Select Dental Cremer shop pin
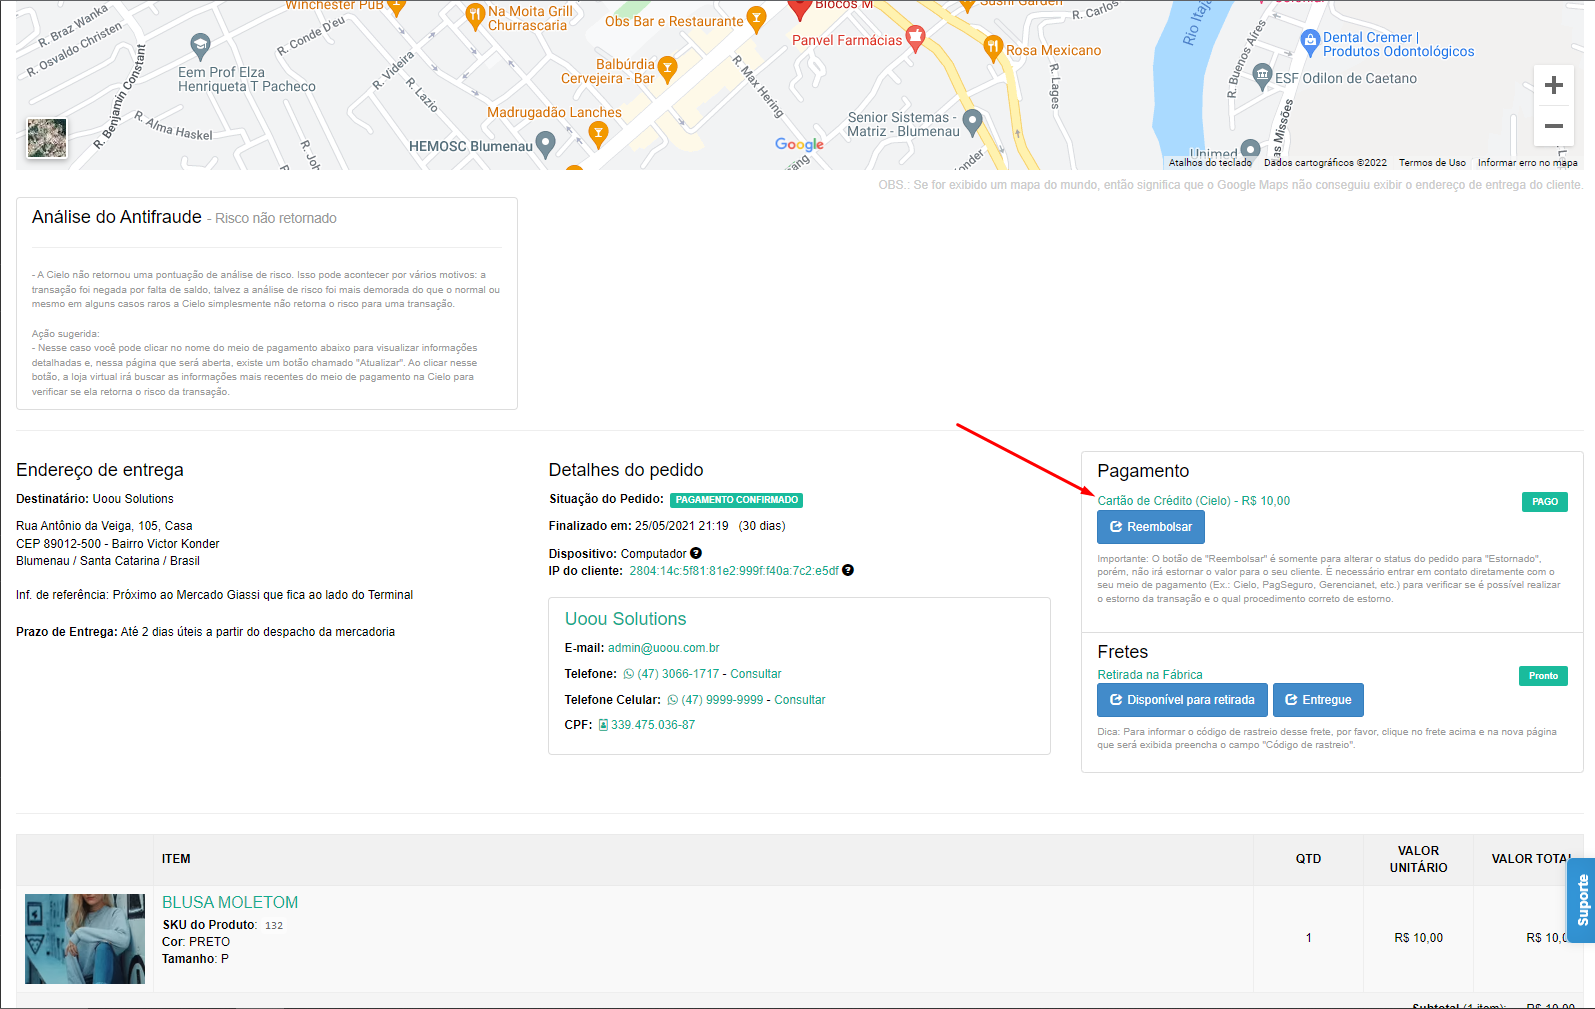This screenshot has height=1009, width=1595. (1310, 41)
